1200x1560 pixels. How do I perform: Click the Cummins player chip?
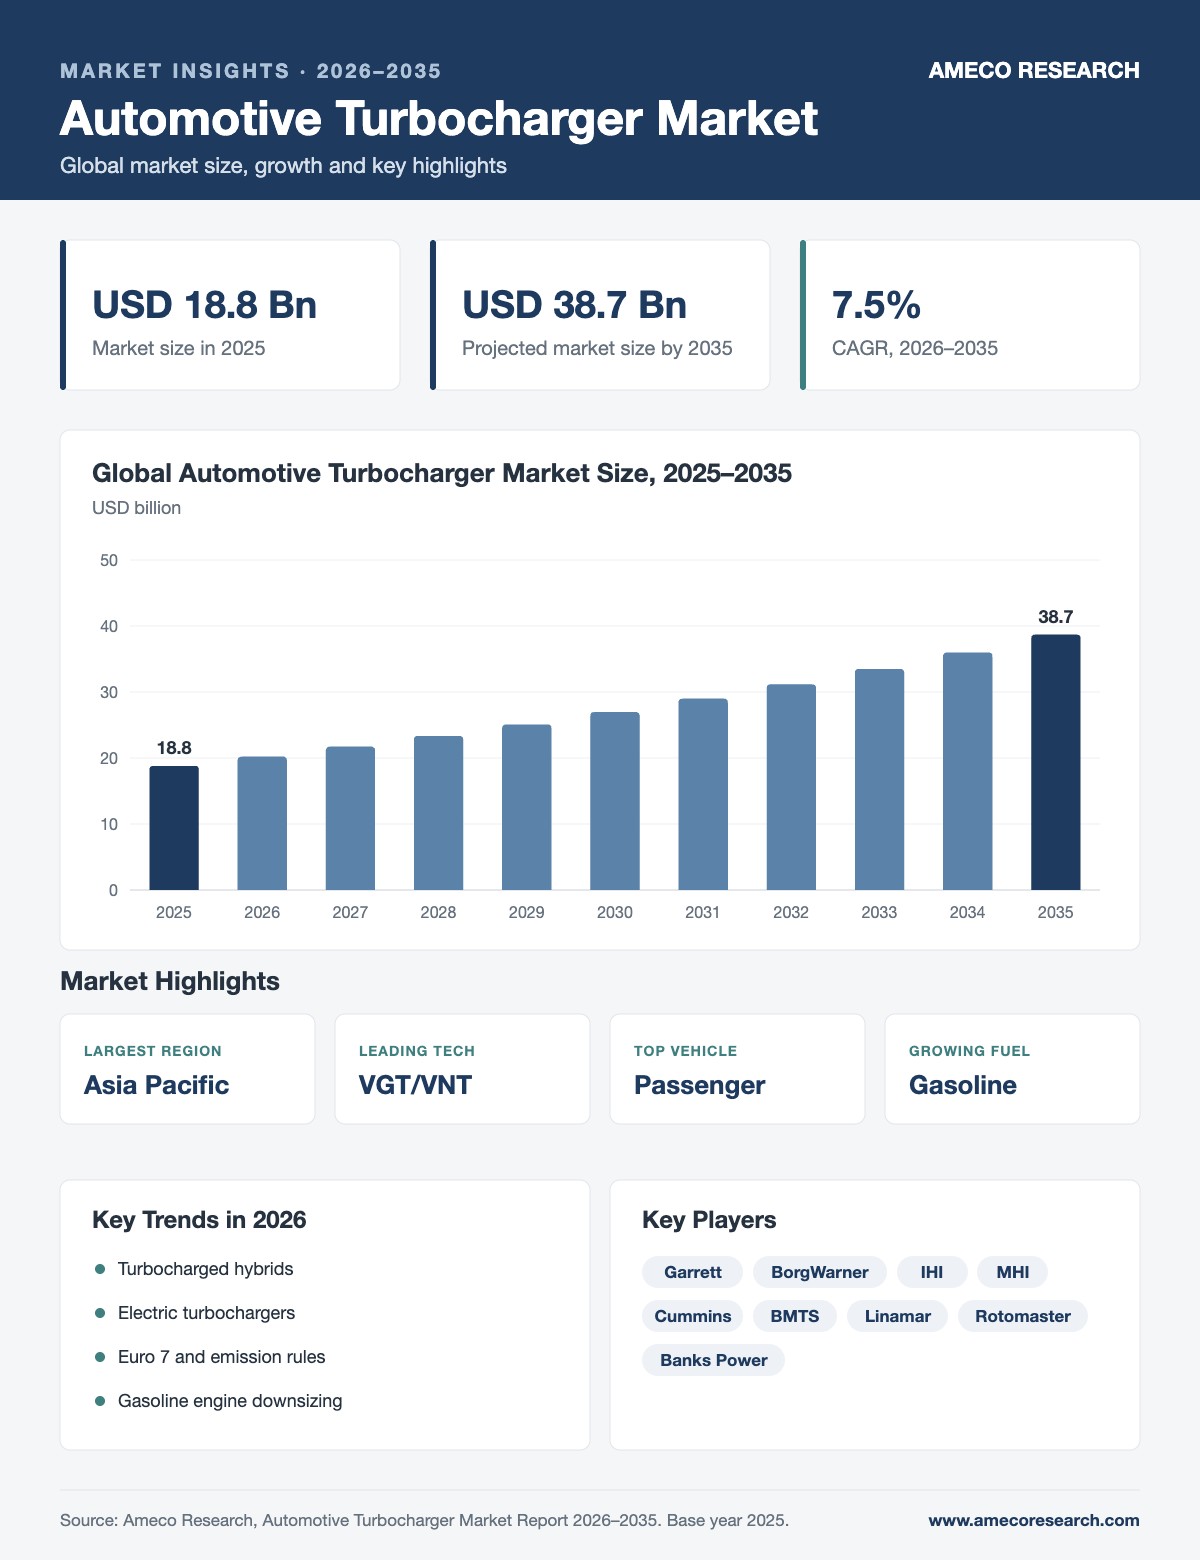pos(692,1316)
